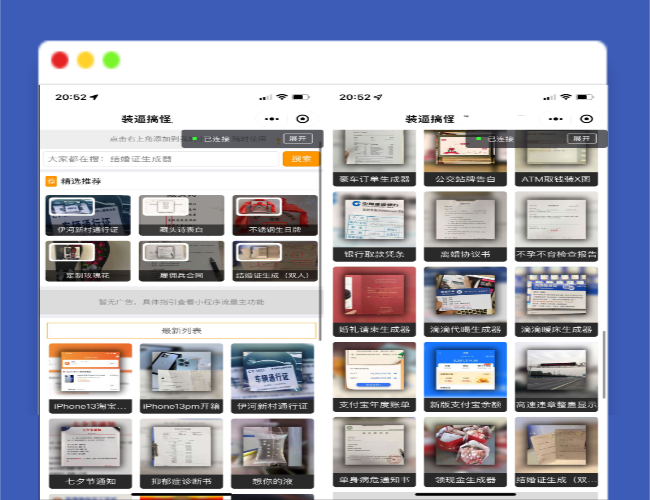Open the 高速违章整蛊显示 card
The width and height of the screenshot is (650, 500).
click(x=556, y=377)
